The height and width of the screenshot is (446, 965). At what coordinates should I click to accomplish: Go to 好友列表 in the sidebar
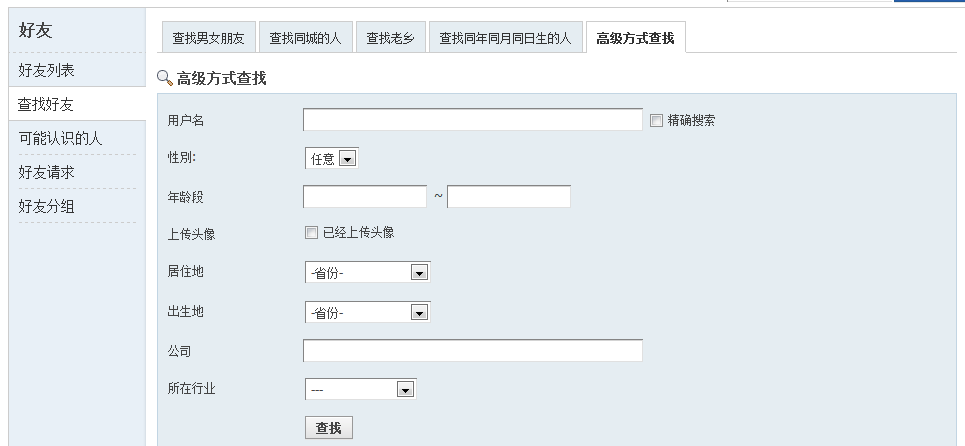click(x=47, y=71)
